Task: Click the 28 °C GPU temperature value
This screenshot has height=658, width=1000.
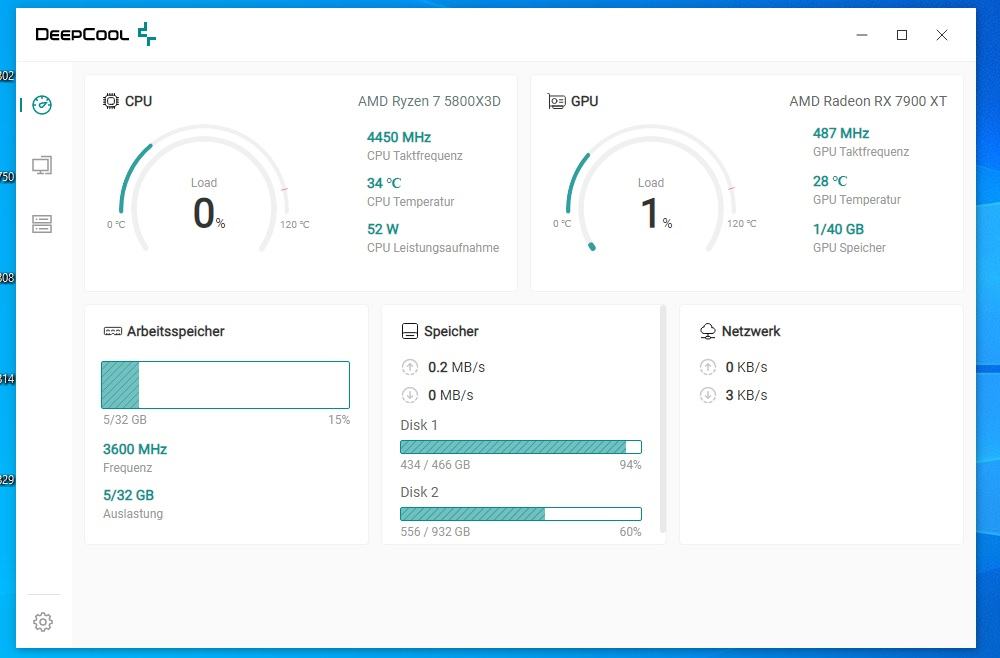Action: (830, 181)
